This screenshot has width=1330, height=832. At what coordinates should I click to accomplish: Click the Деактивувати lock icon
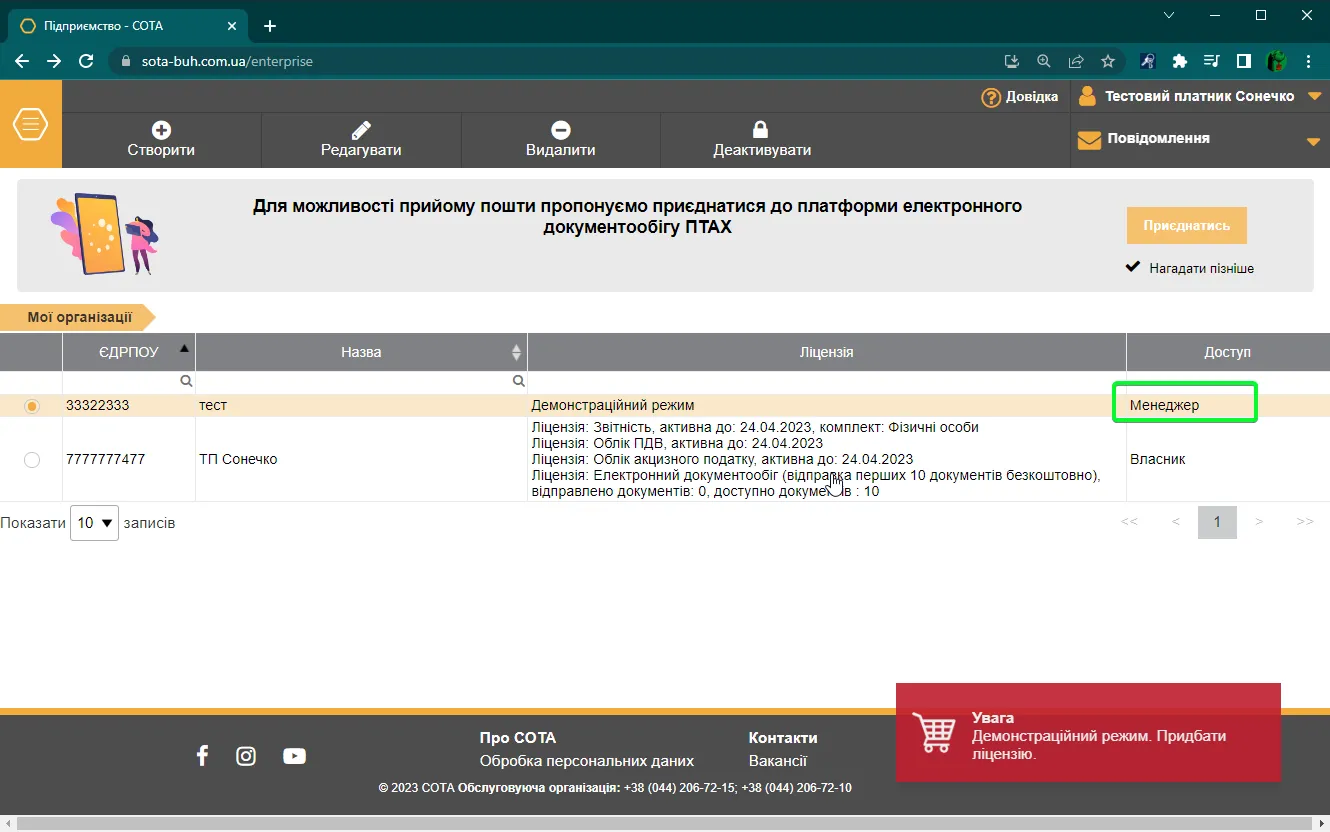click(760, 130)
